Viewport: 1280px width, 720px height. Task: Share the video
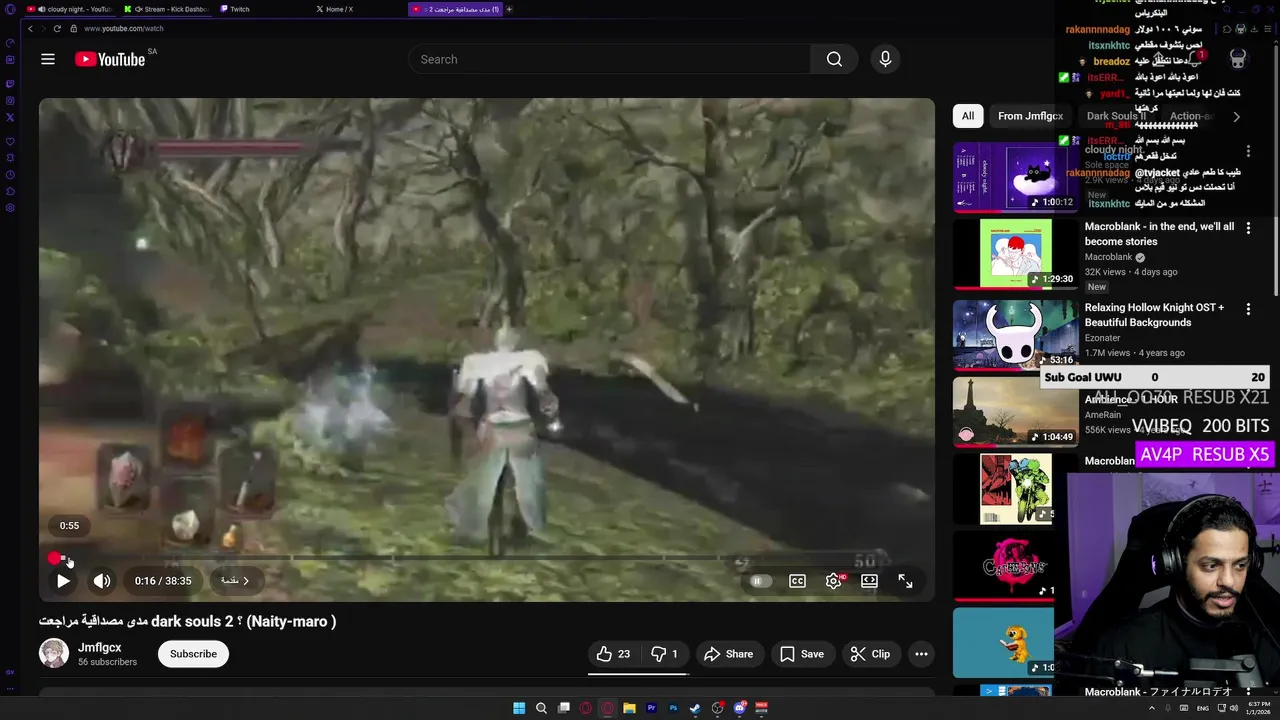[728, 654]
